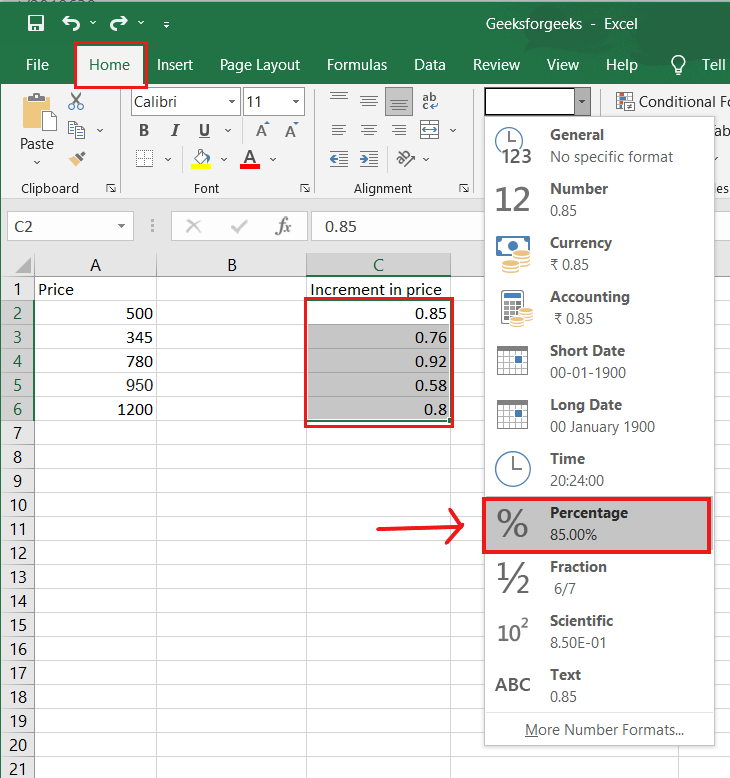Screen dimensions: 730x778
Task: Switch to the Formulas tab
Action: pos(356,65)
